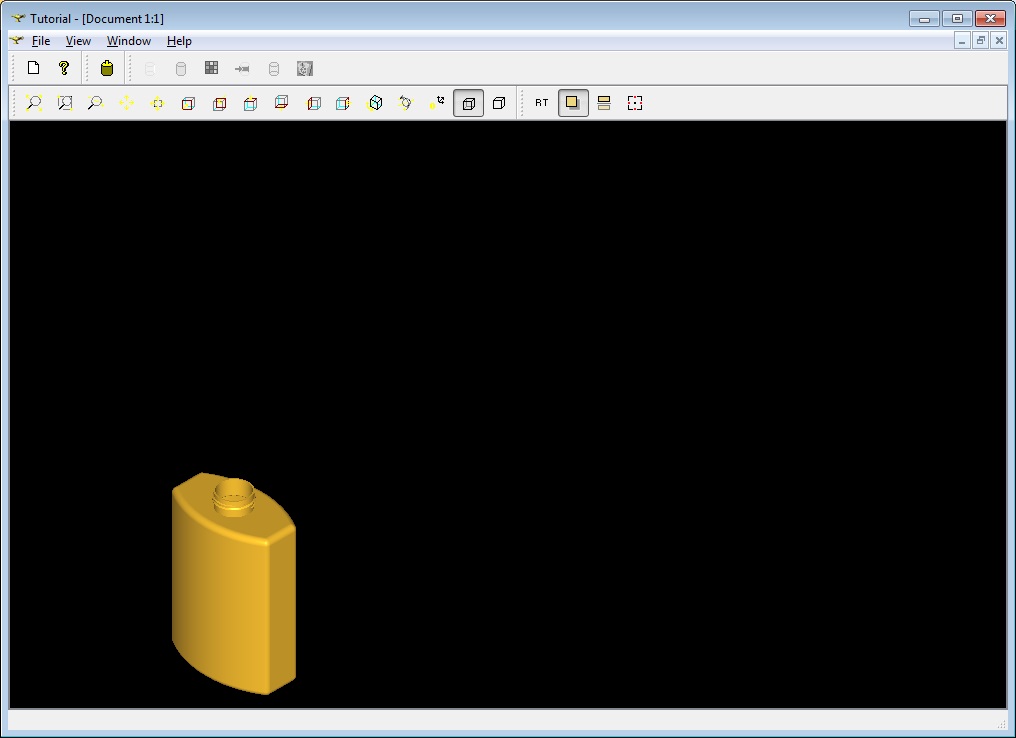
Task: Enable the hidden-line-on cube button
Action: 499,103
